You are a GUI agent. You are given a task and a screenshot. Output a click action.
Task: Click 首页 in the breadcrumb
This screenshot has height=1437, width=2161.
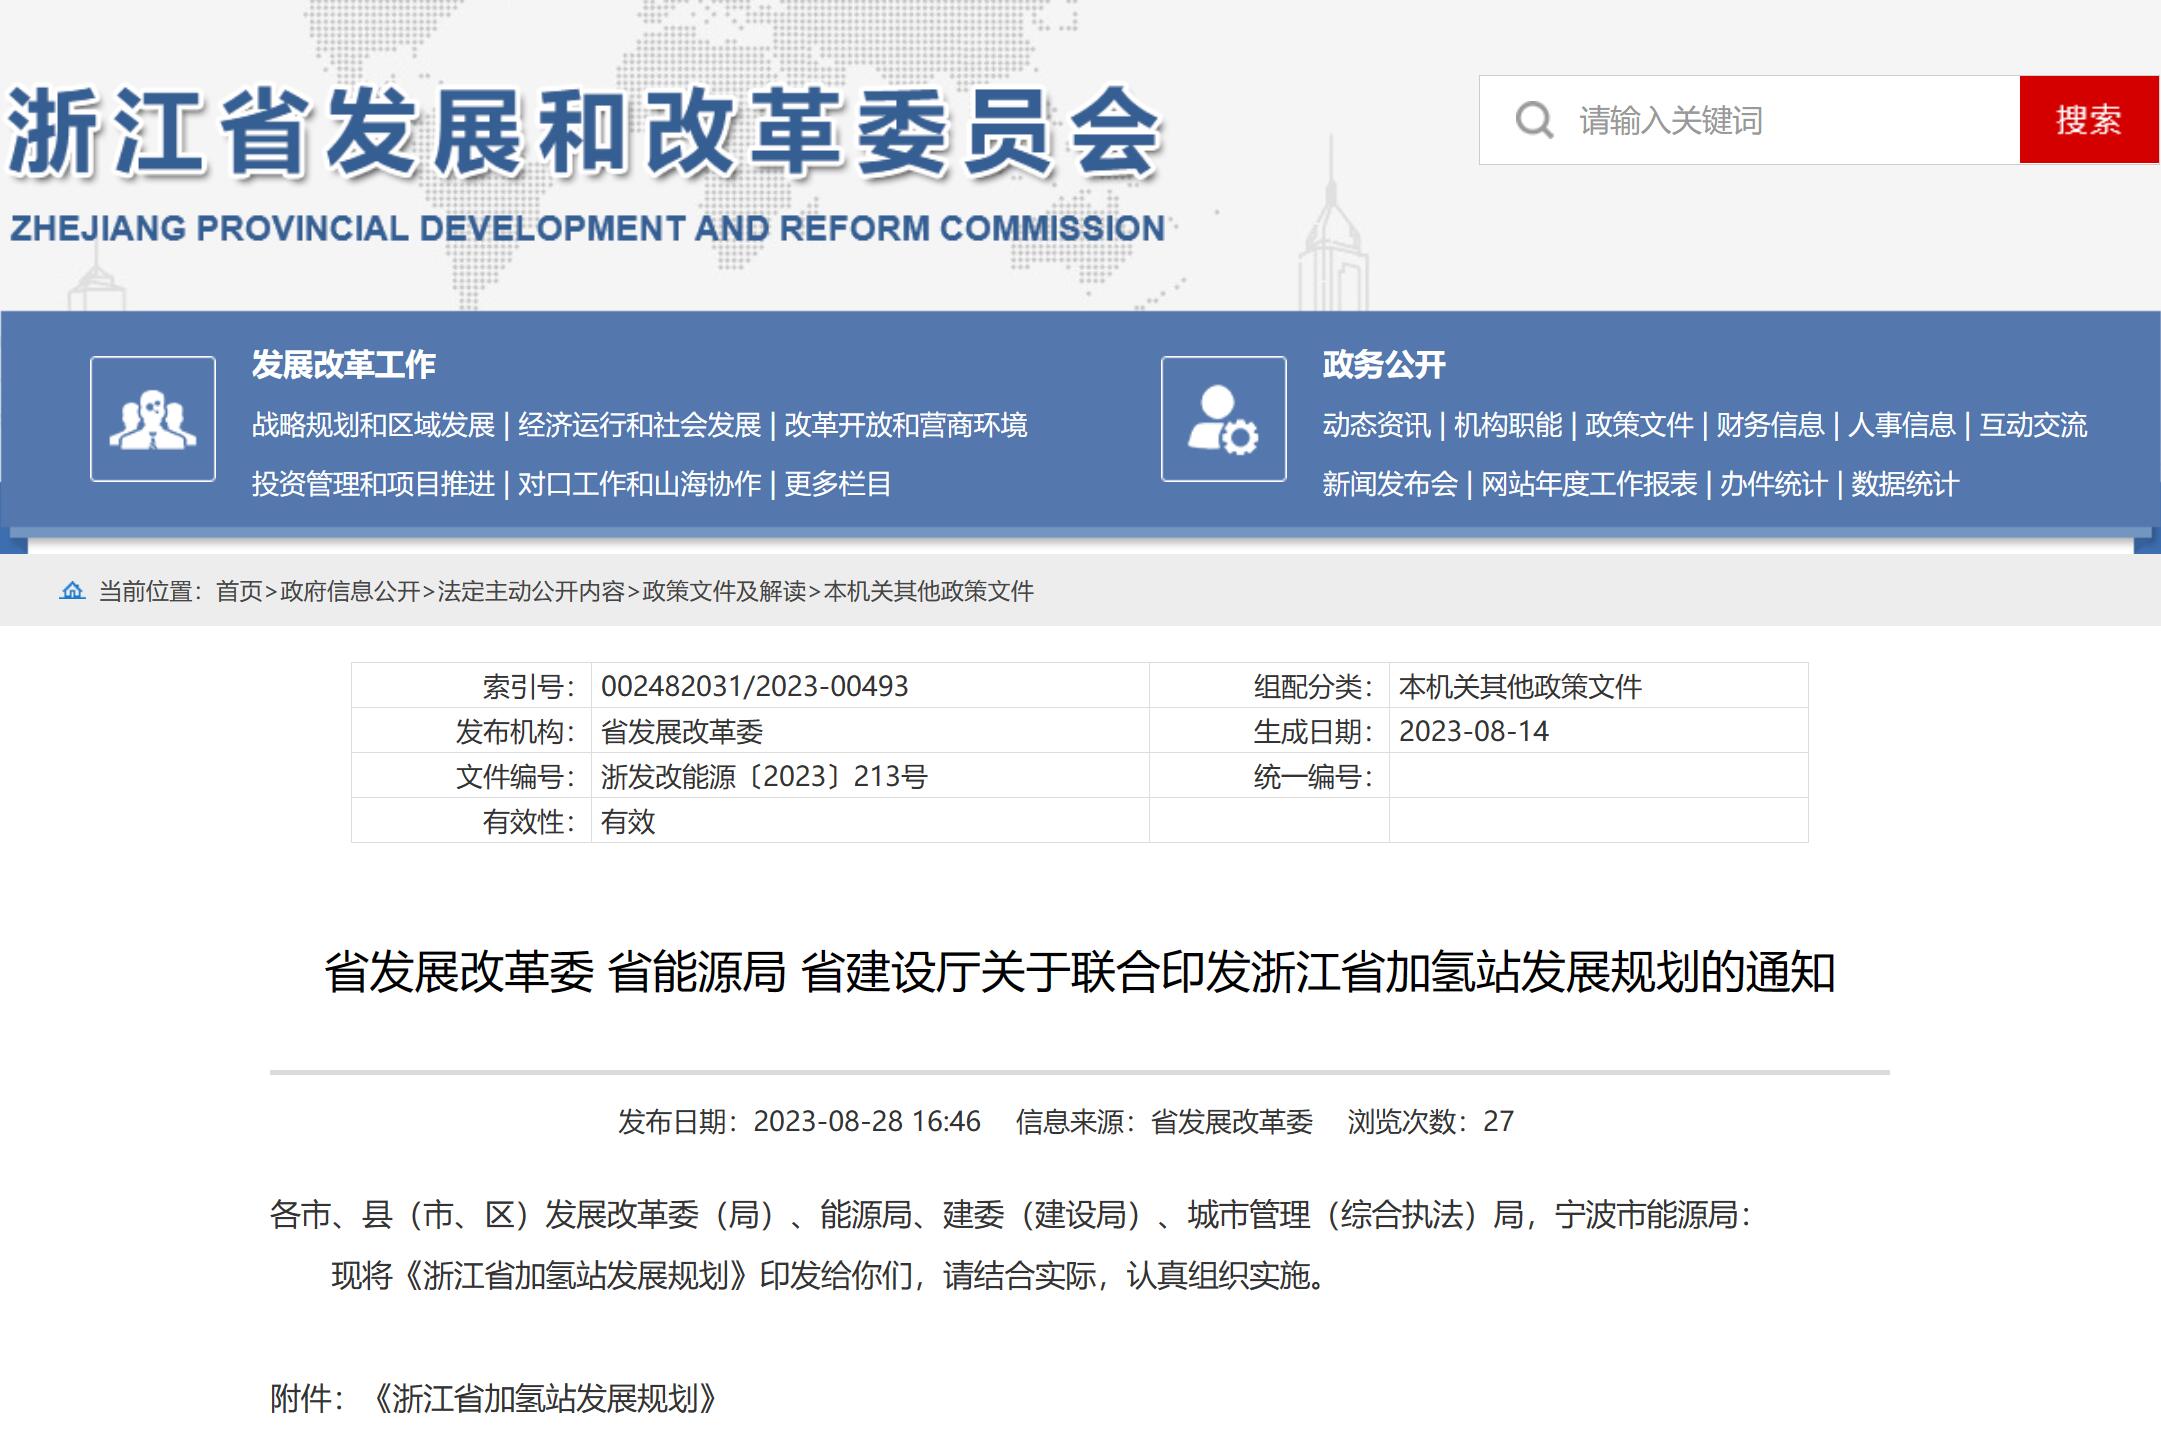pos(239,591)
